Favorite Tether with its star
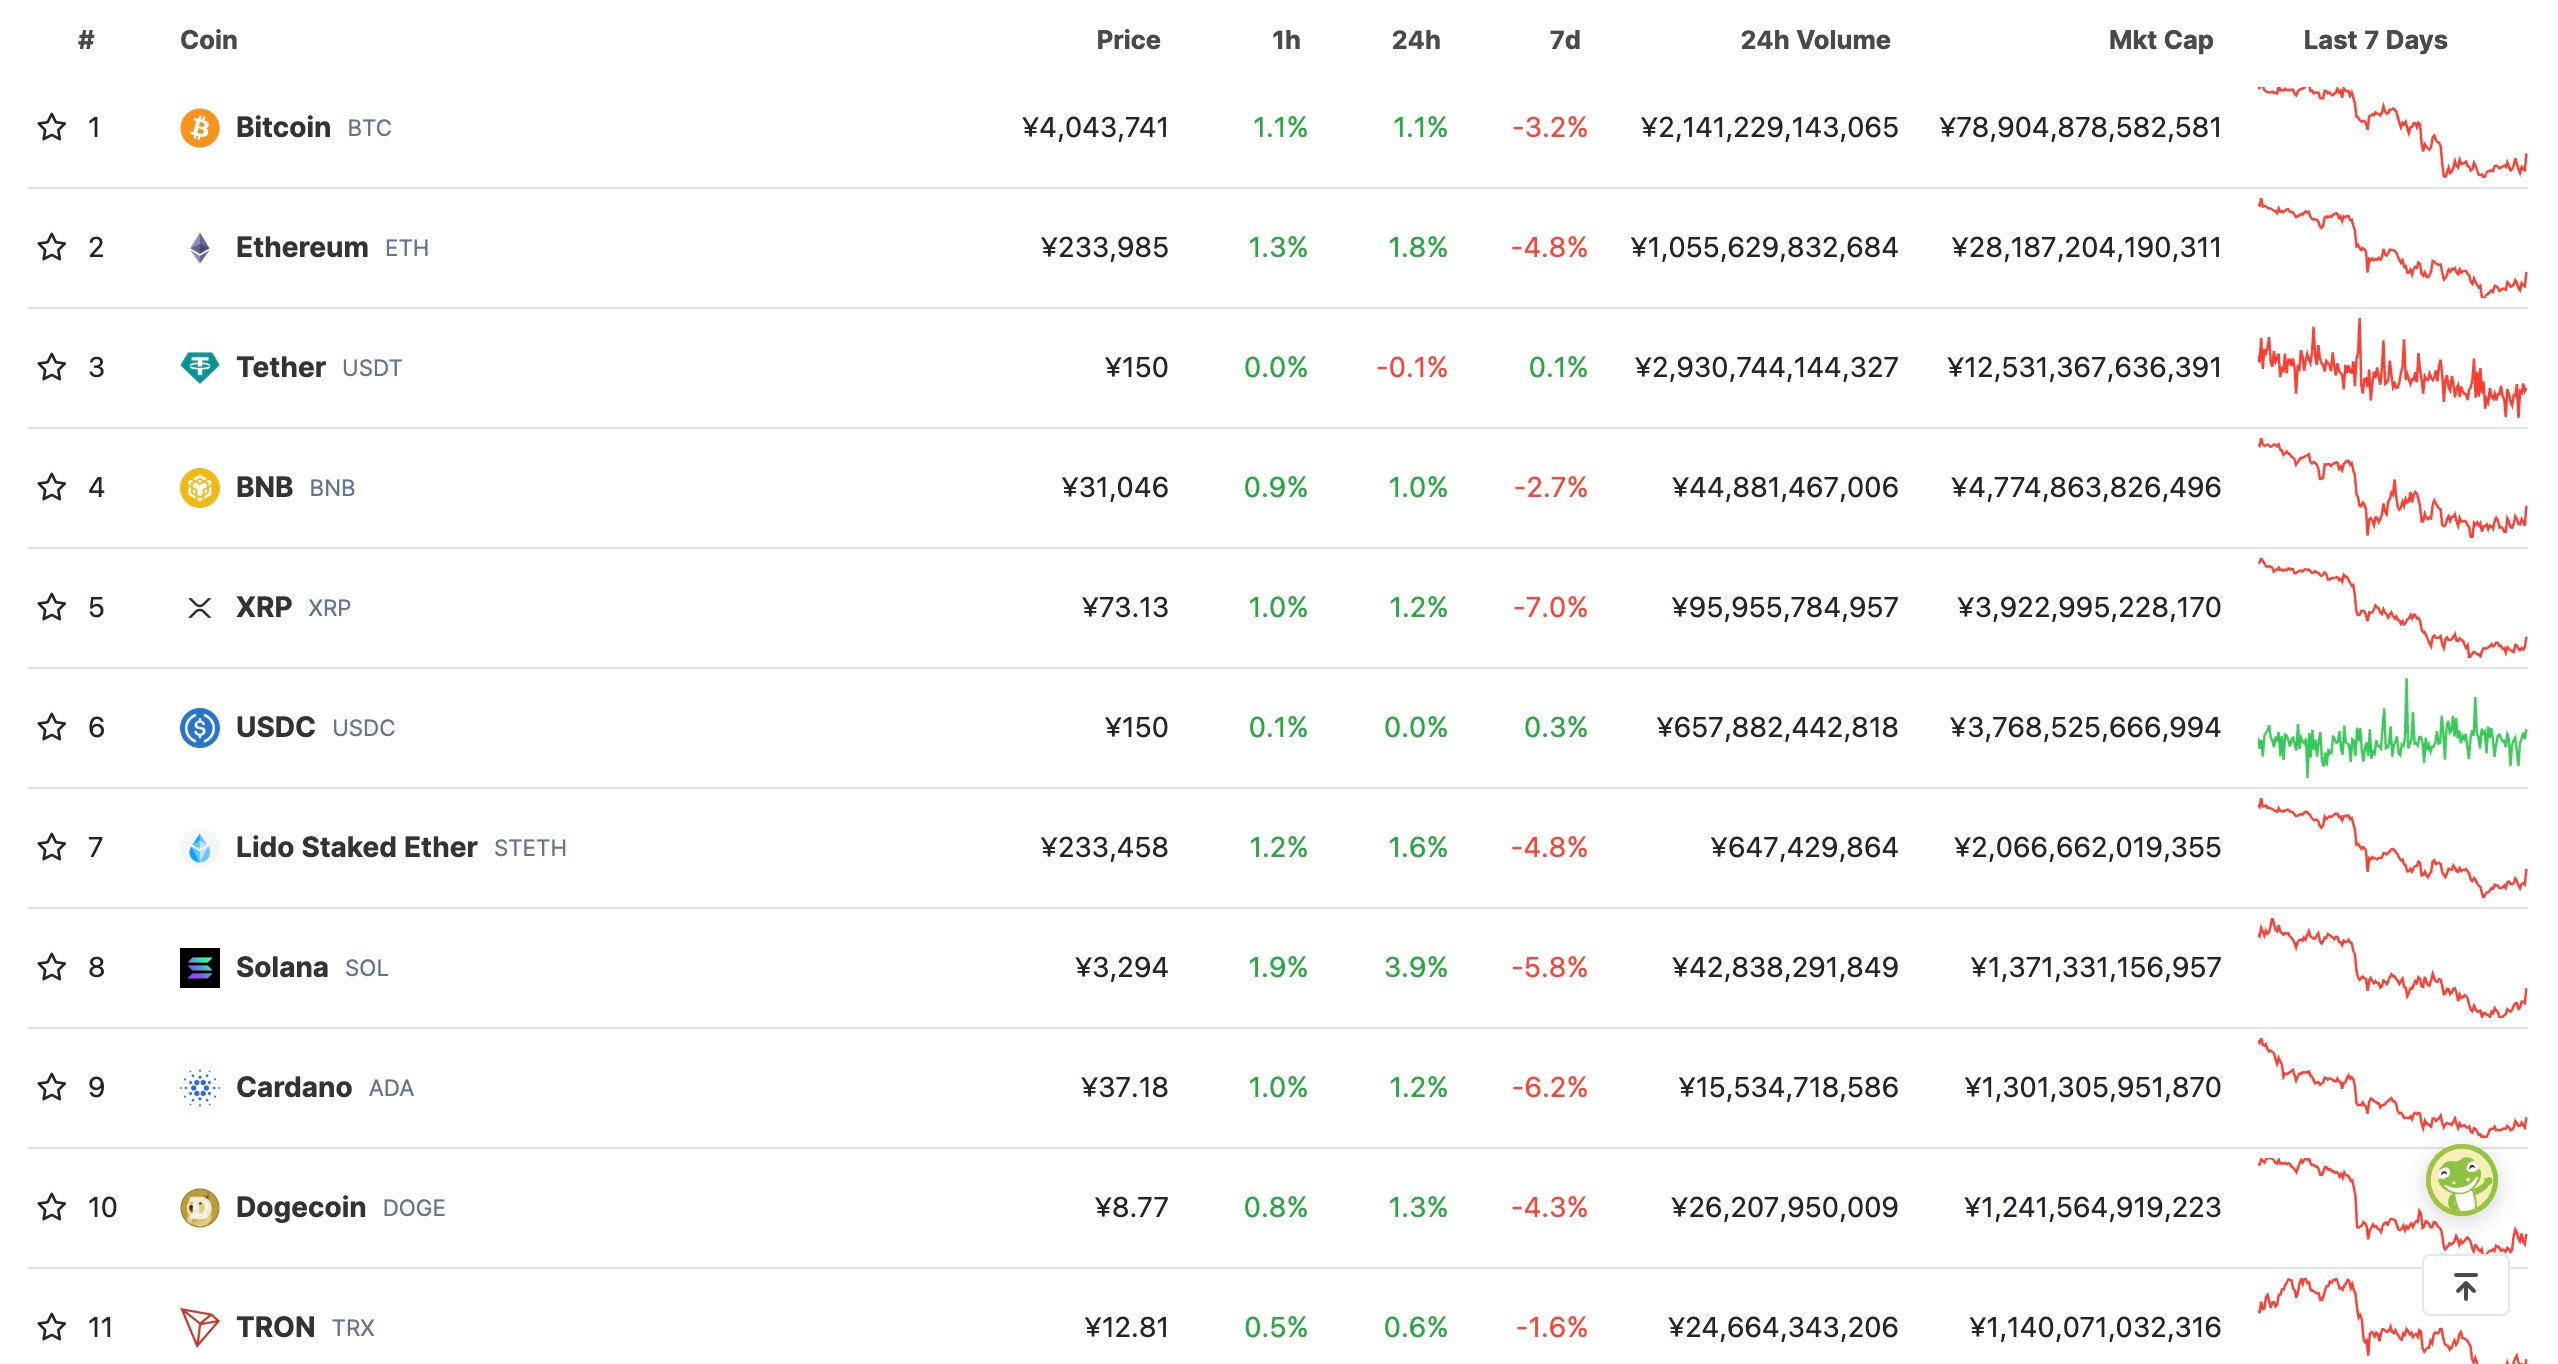 (x=52, y=367)
